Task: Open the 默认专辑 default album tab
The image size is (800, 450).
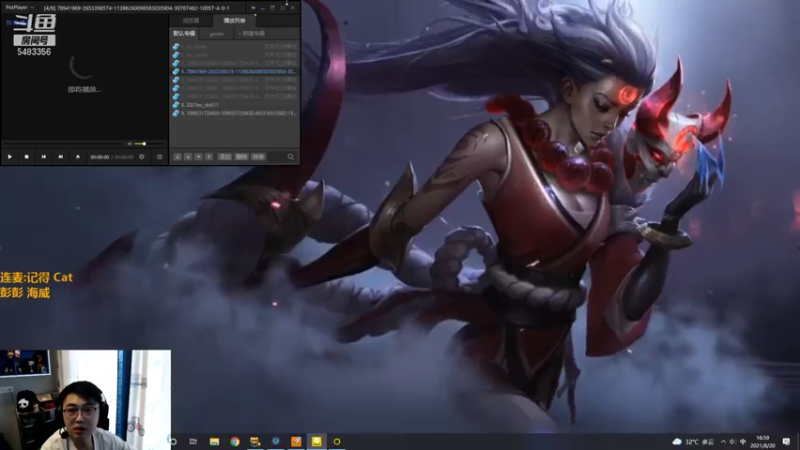Action: click(184, 34)
